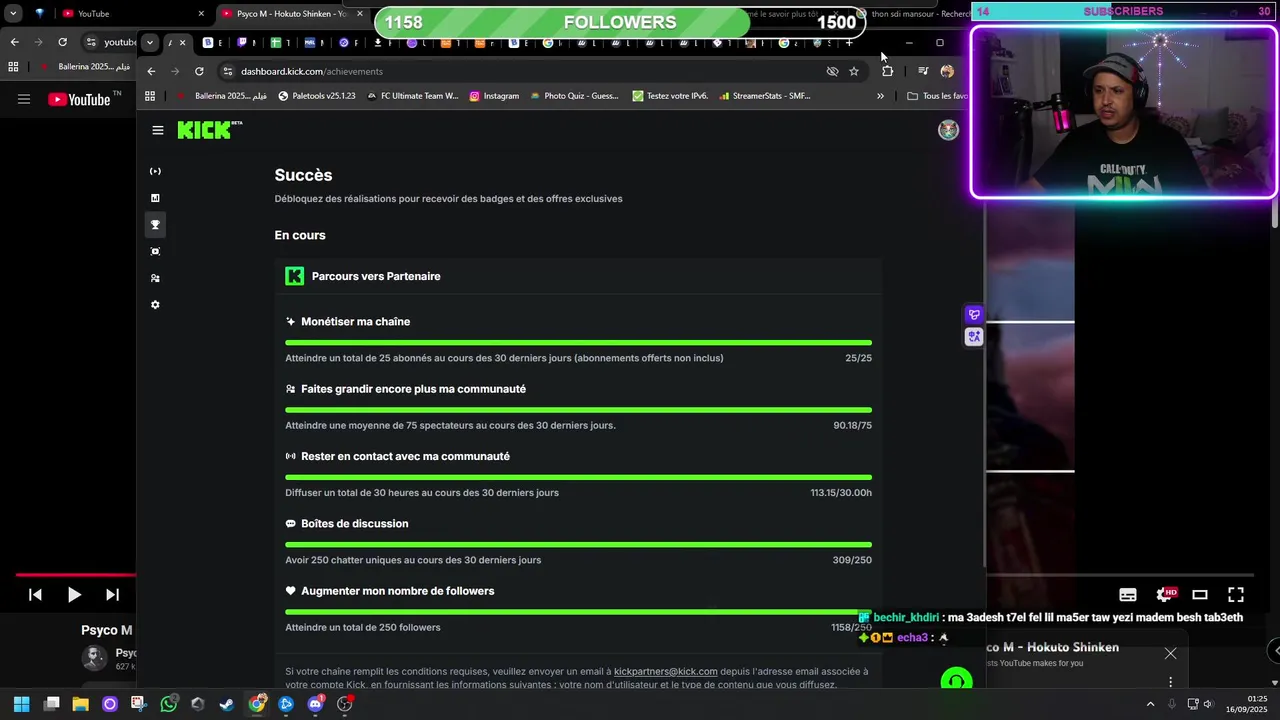Open WhatsApp from the taskbar
The height and width of the screenshot is (720, 1280).
pyautogui.click(x=168, y=704)
